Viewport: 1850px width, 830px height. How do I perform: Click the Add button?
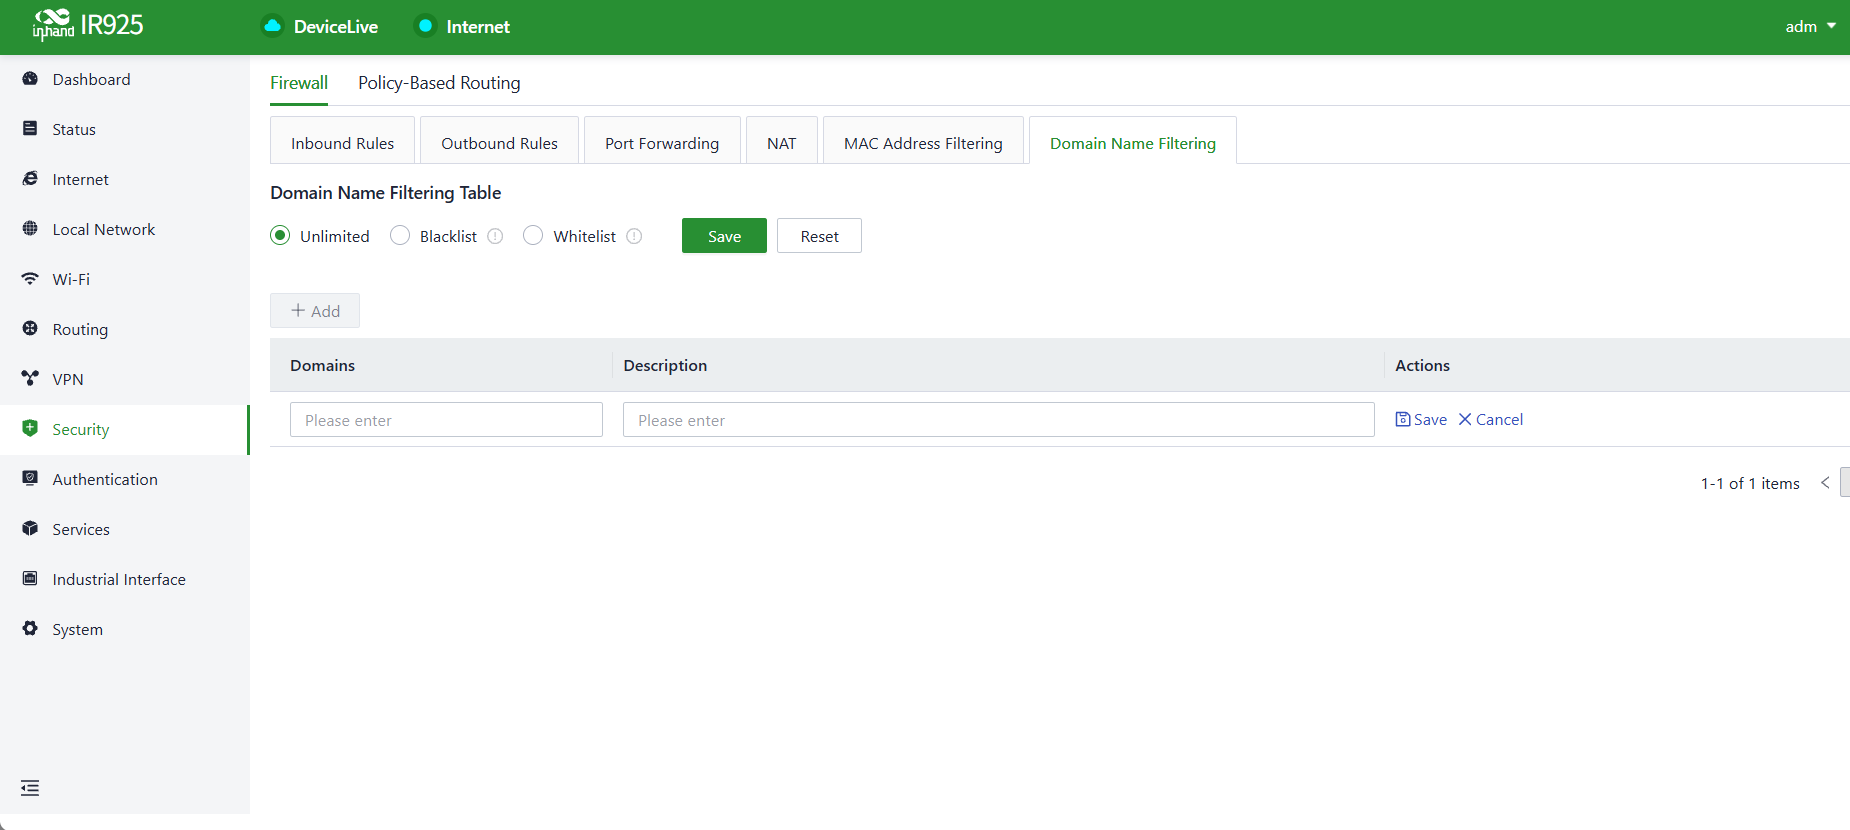315,311
